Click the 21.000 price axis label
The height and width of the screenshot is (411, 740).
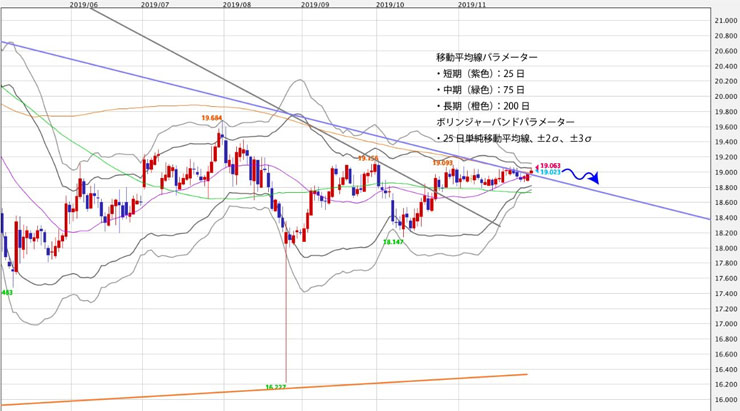click(x=726, y=21)
